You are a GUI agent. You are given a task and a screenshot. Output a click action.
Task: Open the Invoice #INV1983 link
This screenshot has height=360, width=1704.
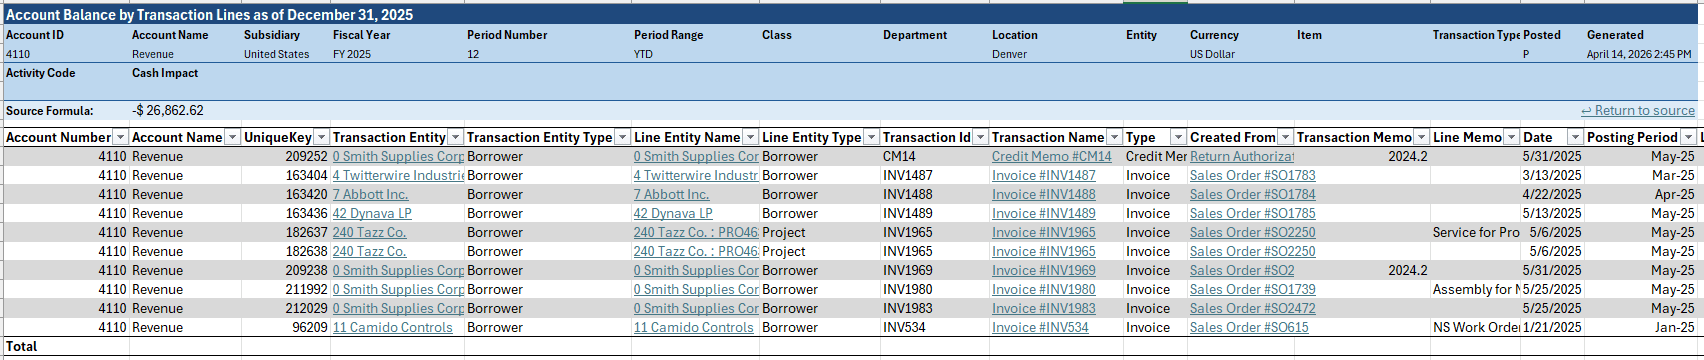(x=1044, y=308)
